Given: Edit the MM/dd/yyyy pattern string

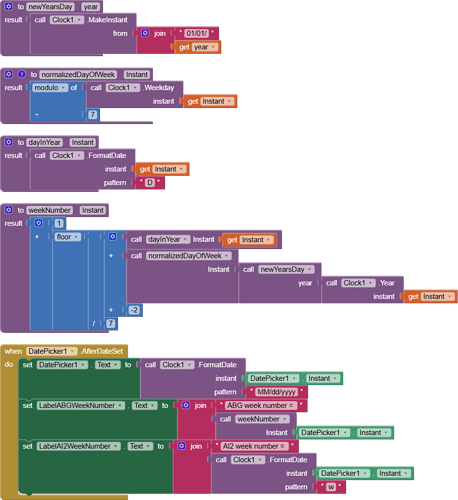Looking at the screenshot, I should pos(276,392).
